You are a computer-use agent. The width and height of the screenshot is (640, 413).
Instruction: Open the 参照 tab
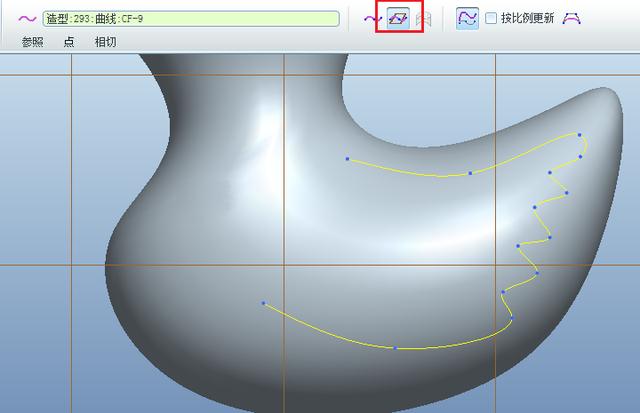click(x=33, y=42)
